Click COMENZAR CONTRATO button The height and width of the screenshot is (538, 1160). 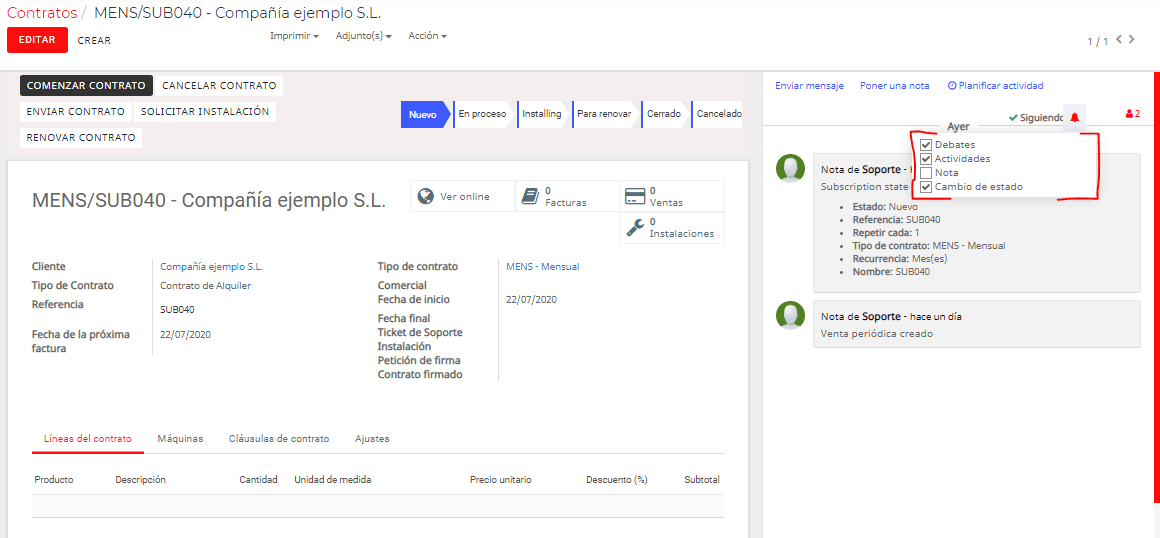click(x=87, y=86)
